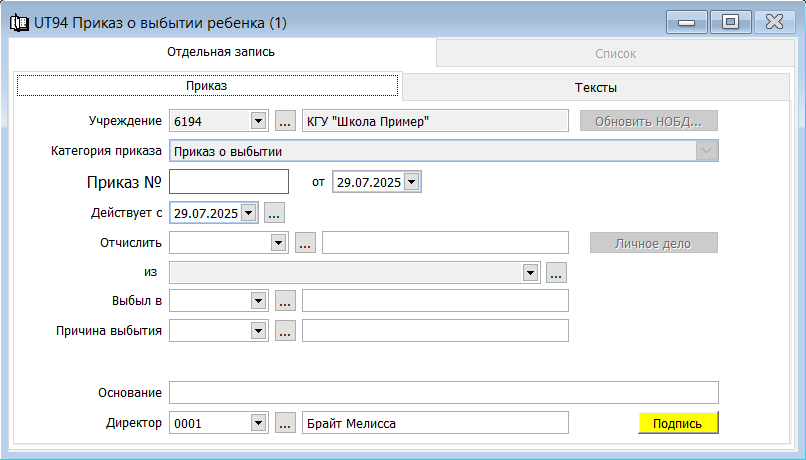Click the ellipsis button after the из field

coord(556,272)
